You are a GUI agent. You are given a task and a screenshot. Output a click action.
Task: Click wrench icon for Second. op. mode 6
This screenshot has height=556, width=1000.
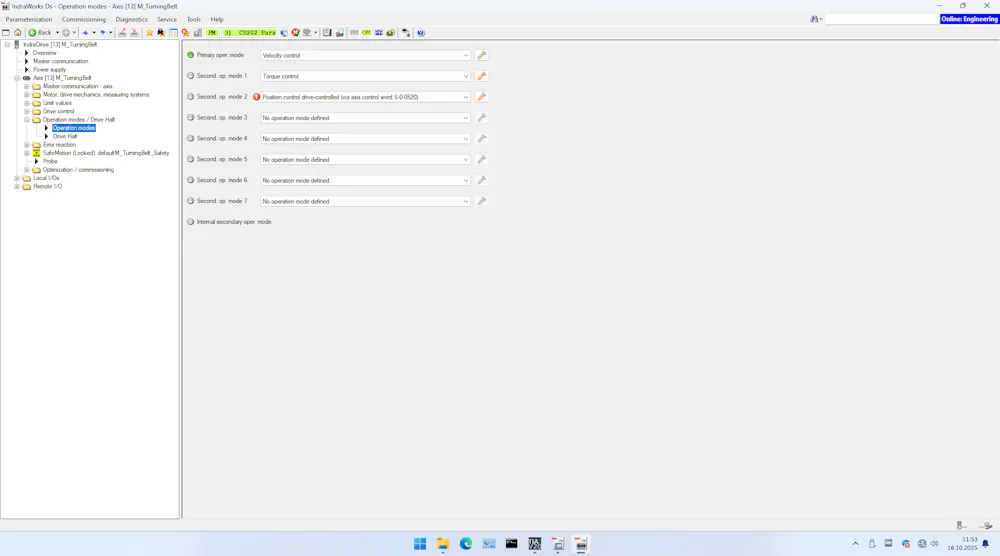pos(482,180)
